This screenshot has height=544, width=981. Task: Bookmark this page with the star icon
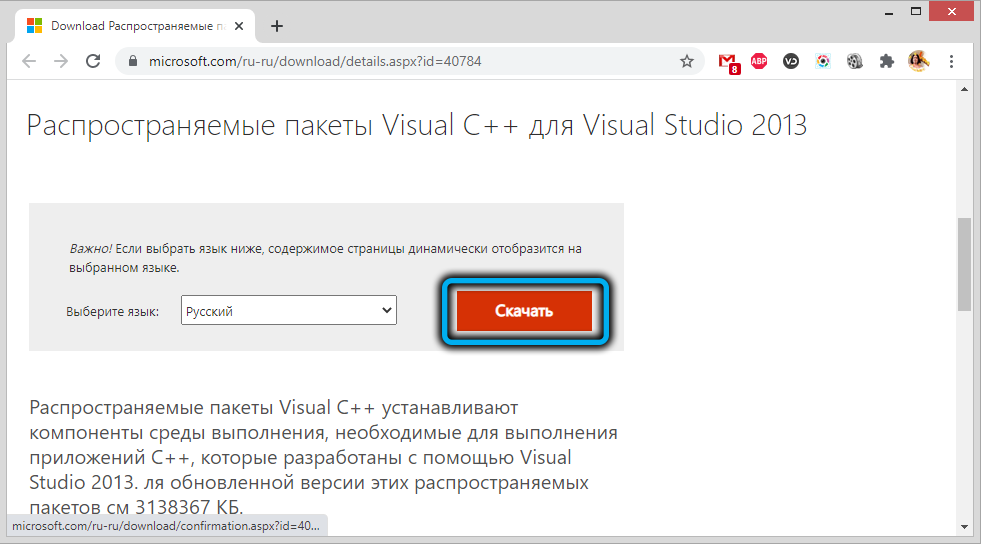coord(687,61)
